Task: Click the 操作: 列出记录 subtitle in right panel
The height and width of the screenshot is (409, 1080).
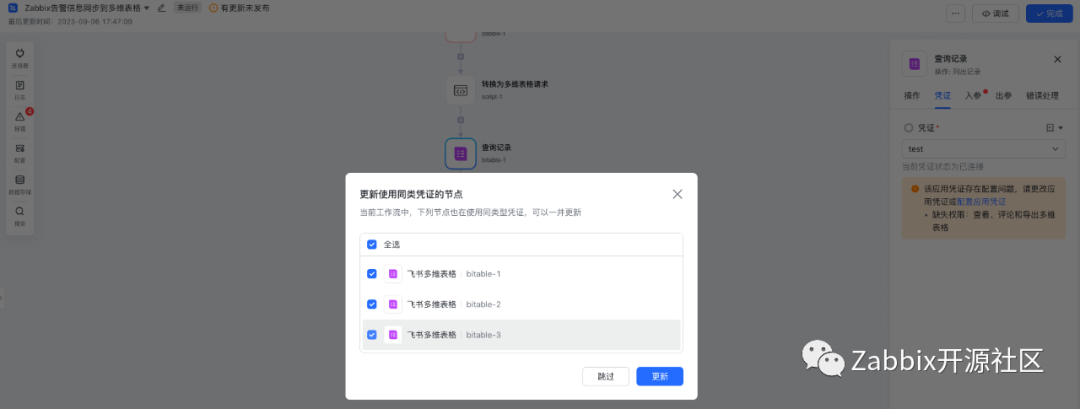Action: pos(957,72)
